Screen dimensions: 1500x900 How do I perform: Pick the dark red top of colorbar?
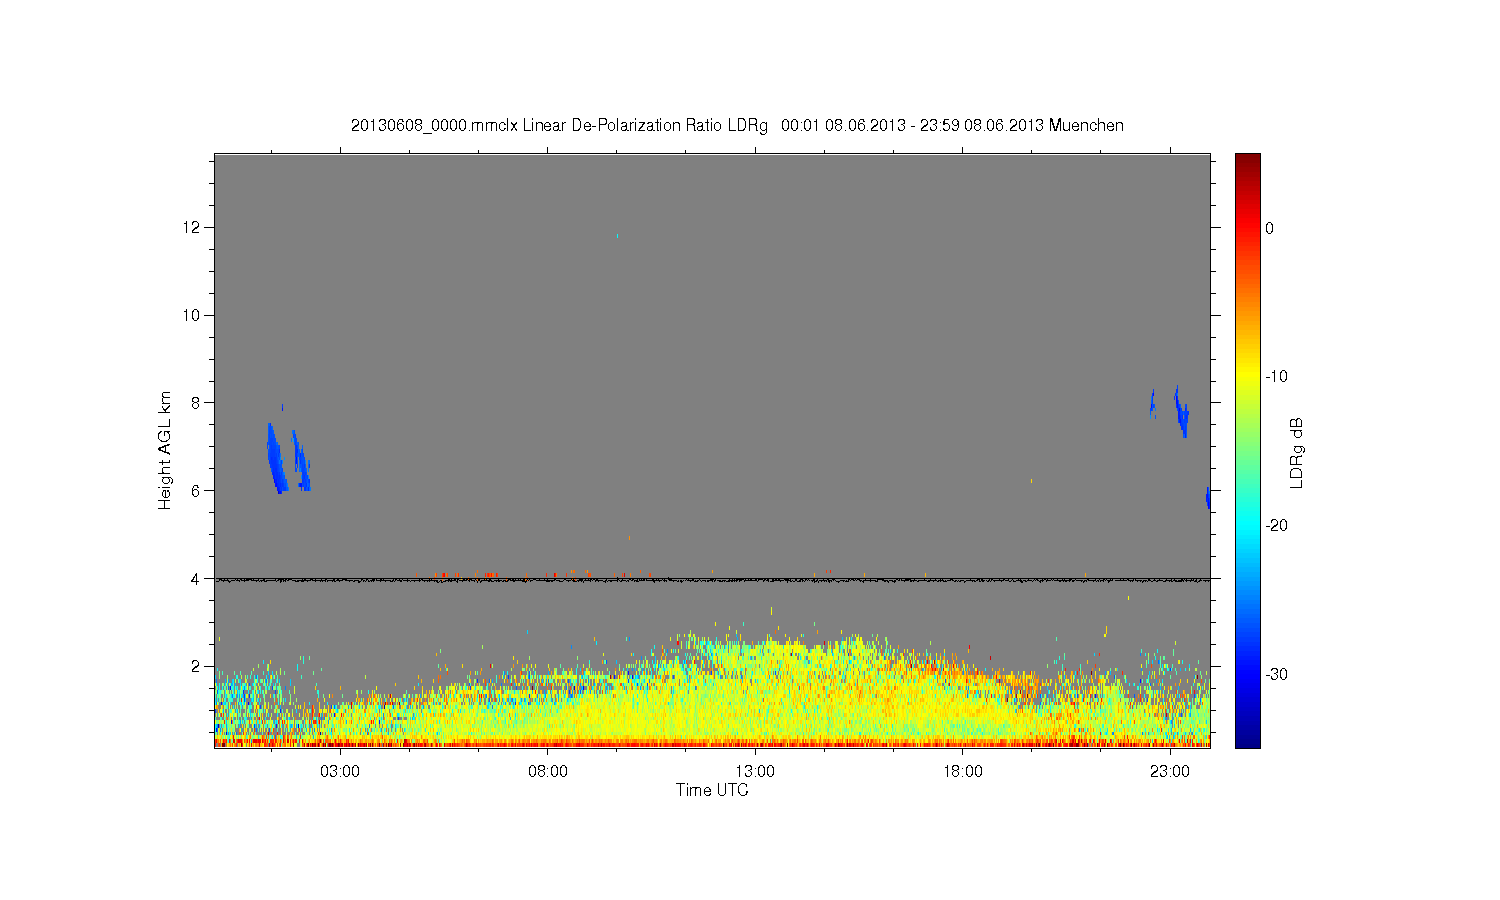pos(1247,160)
